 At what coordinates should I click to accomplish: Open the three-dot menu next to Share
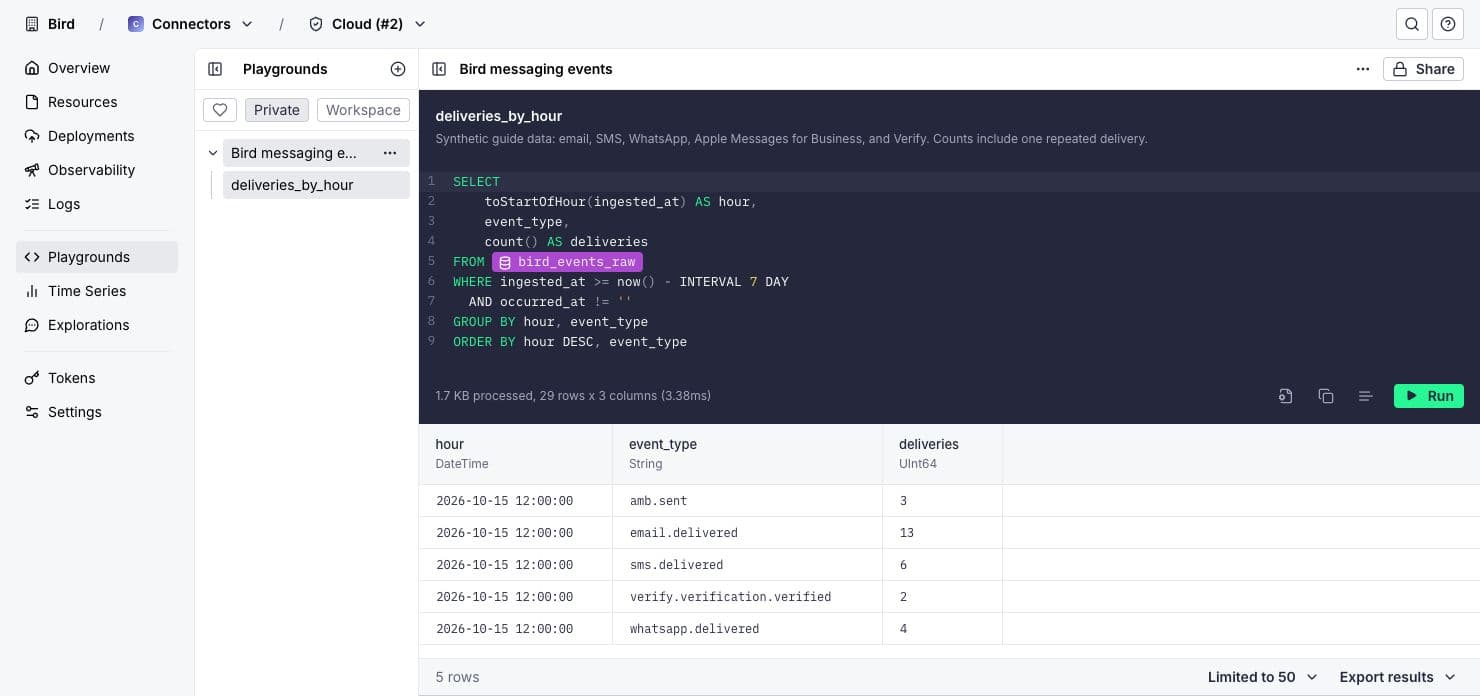[x=1363, y=69]
